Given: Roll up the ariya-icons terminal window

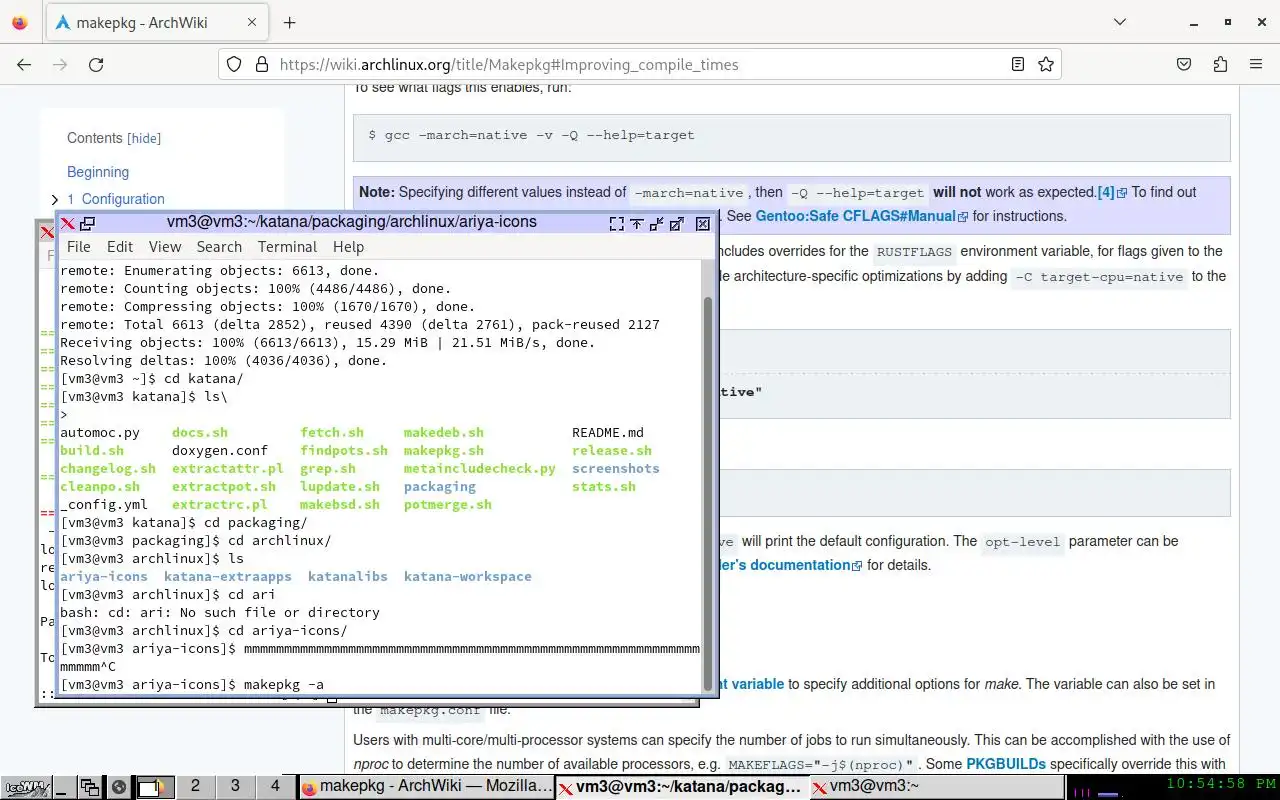Looking at the screenshot, I should tap(636, 224).
